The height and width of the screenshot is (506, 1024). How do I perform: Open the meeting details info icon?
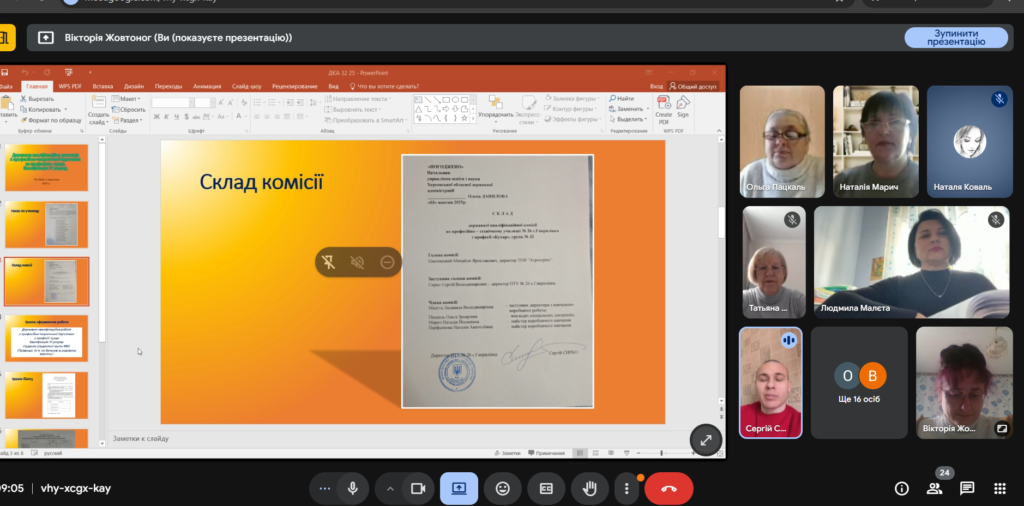click(x=901, y=488)
